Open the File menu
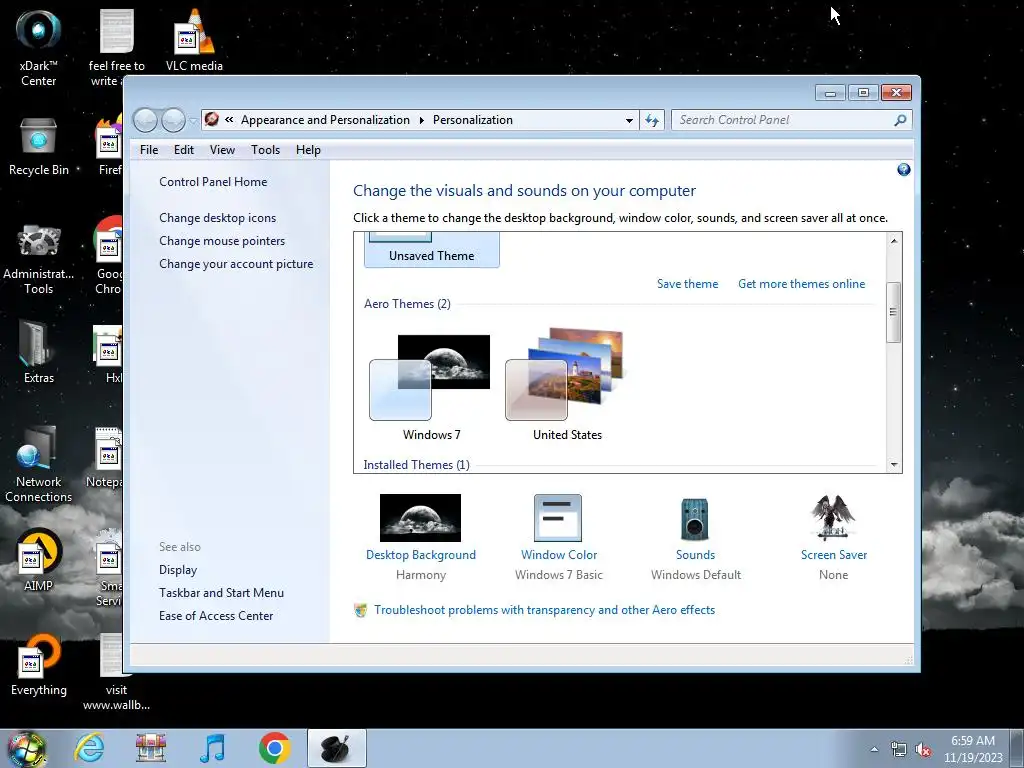The width and height of the screenshot is (1024, 768). (x=149, y=150)
